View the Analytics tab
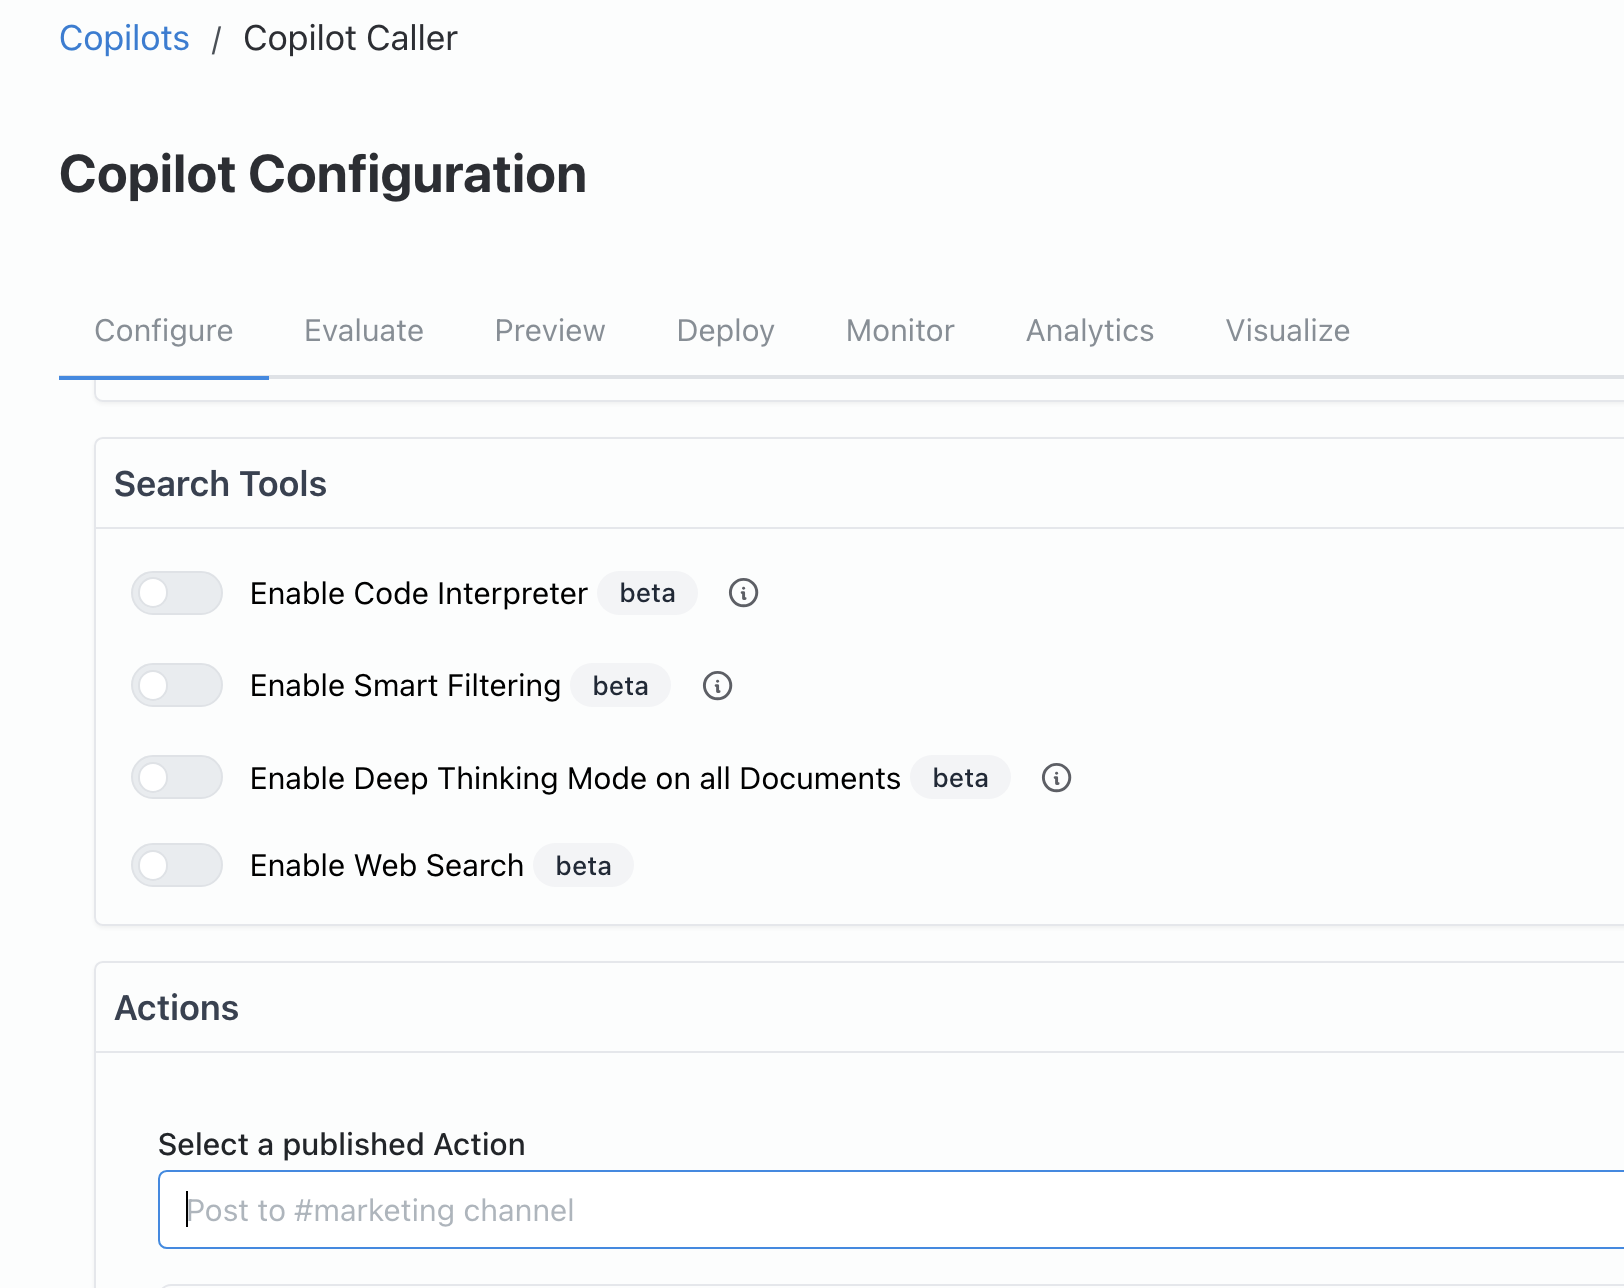Image resolution: width=1624 pixels, height=1288 pixels. point(1089,330)
